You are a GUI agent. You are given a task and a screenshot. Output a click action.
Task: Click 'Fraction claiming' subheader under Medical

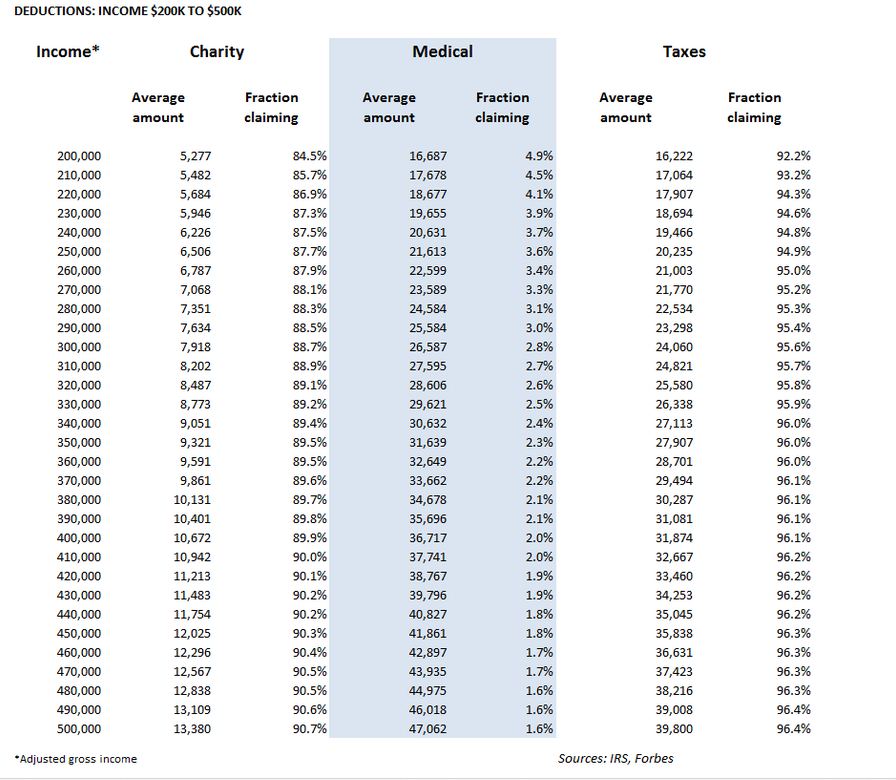502,107
